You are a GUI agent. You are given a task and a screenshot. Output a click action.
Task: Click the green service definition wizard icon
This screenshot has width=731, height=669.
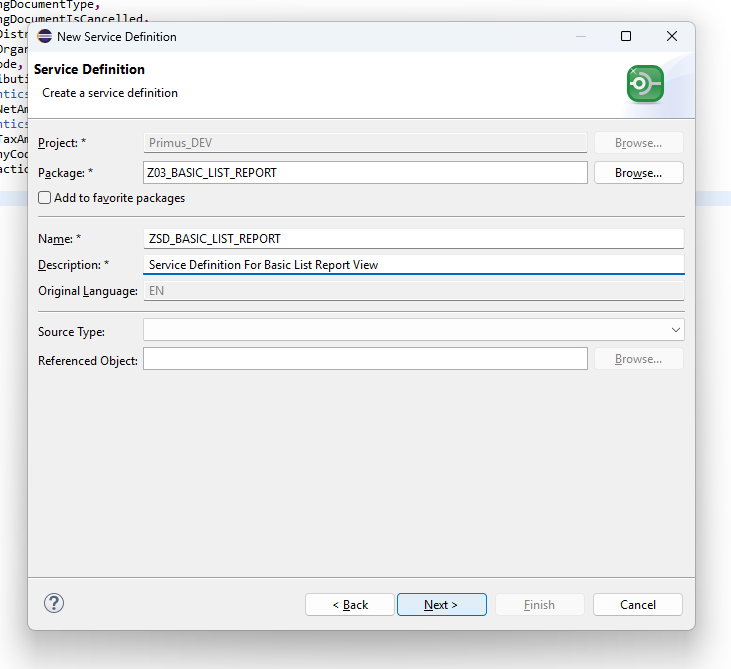click(x=645, y=84)
